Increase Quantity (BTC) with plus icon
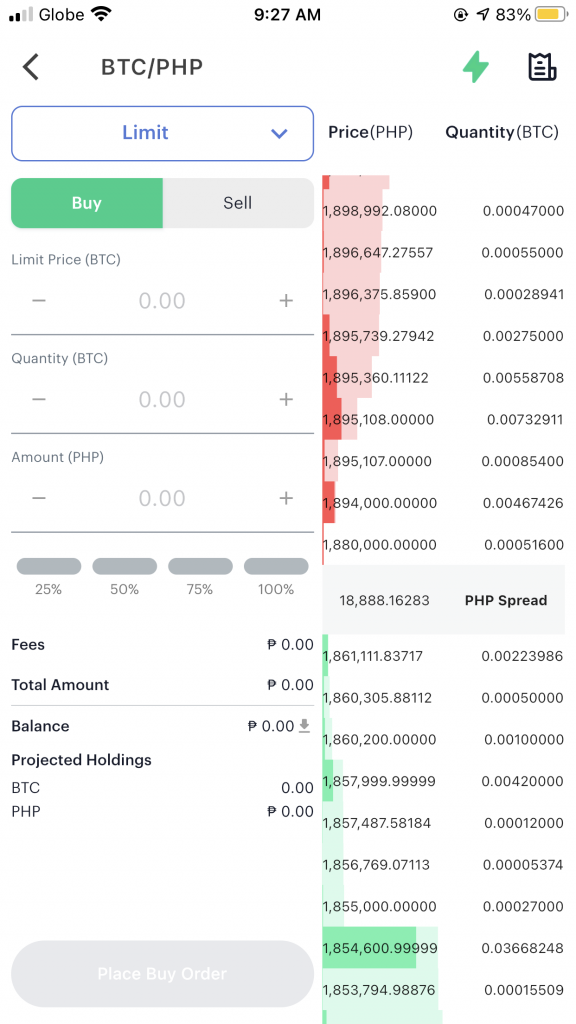Viewport: 576px width, 1024px height. pyautogui.click(x=286, y=399)
